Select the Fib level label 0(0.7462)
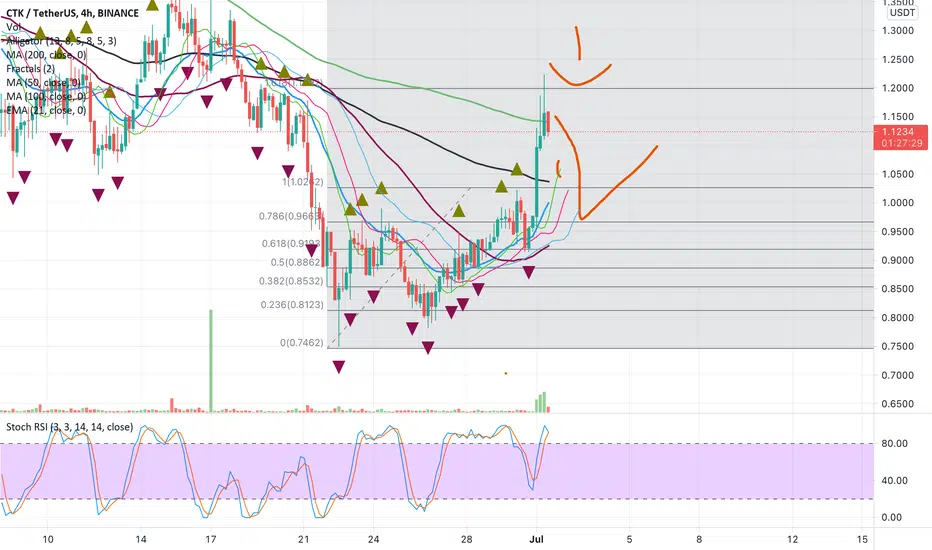 tap(302, 343)
